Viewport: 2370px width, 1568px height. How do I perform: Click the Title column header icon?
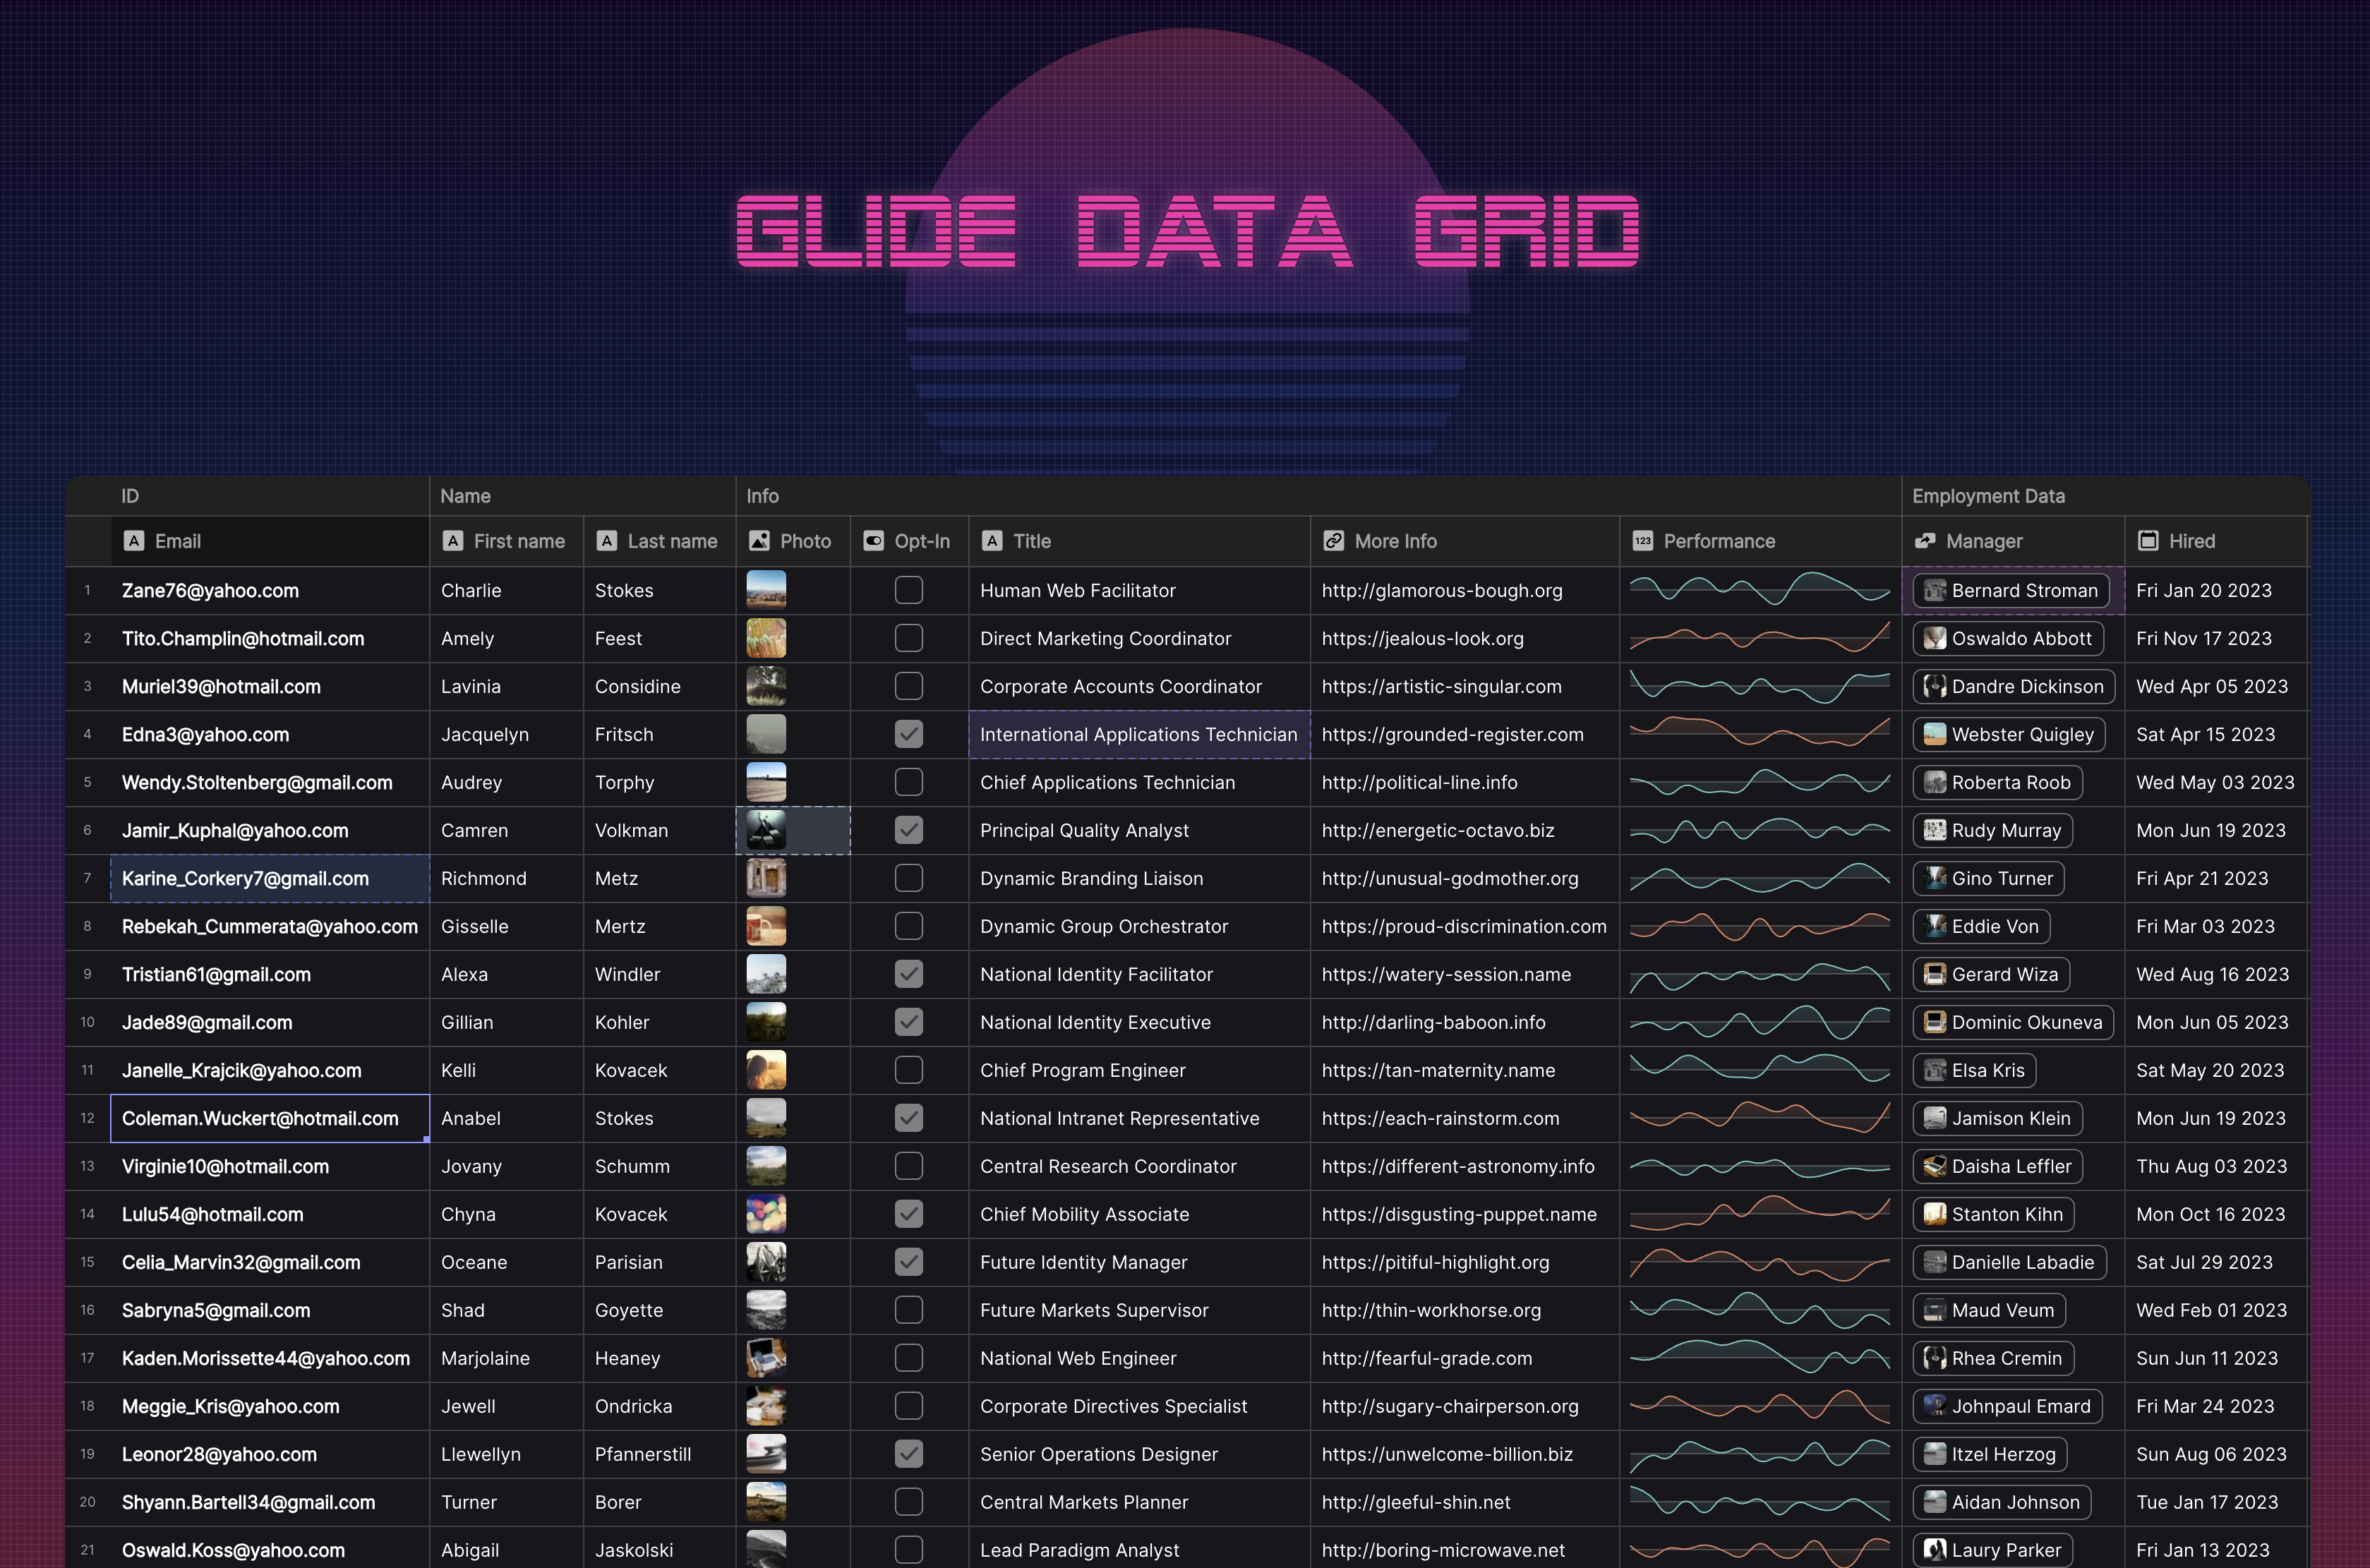(992, 541)
